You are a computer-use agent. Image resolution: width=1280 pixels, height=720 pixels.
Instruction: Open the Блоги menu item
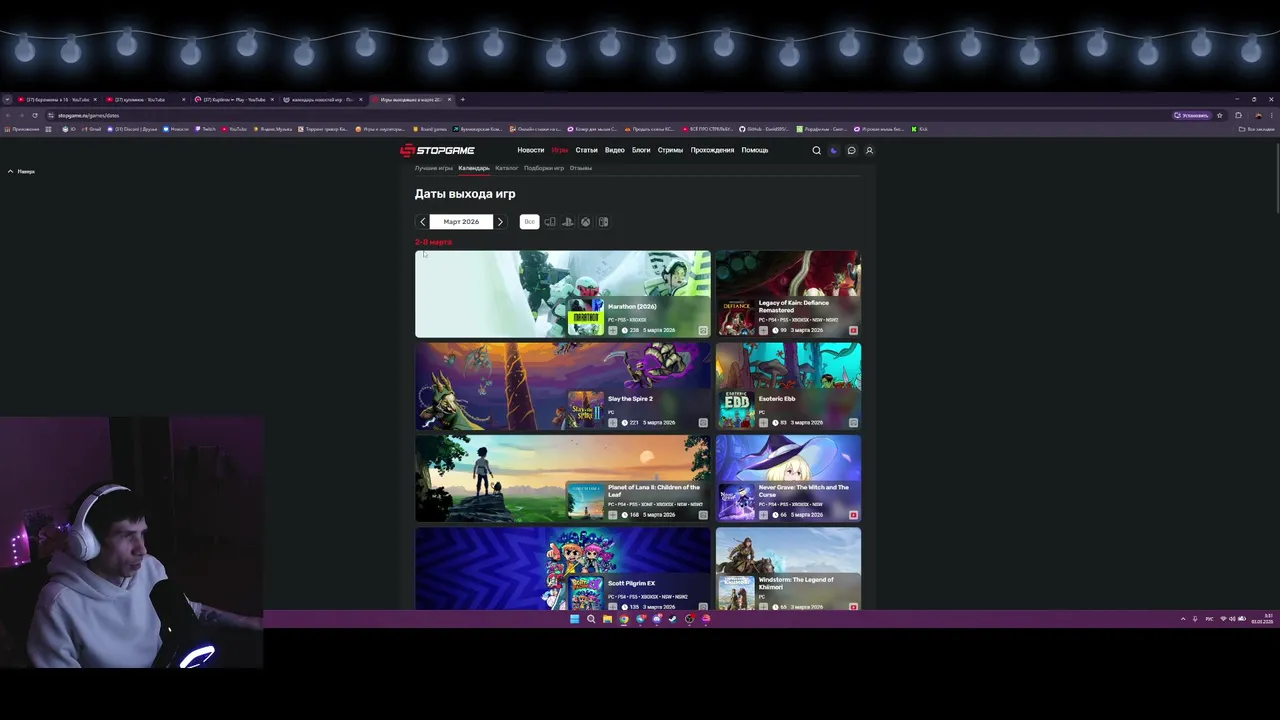point(641,150)
